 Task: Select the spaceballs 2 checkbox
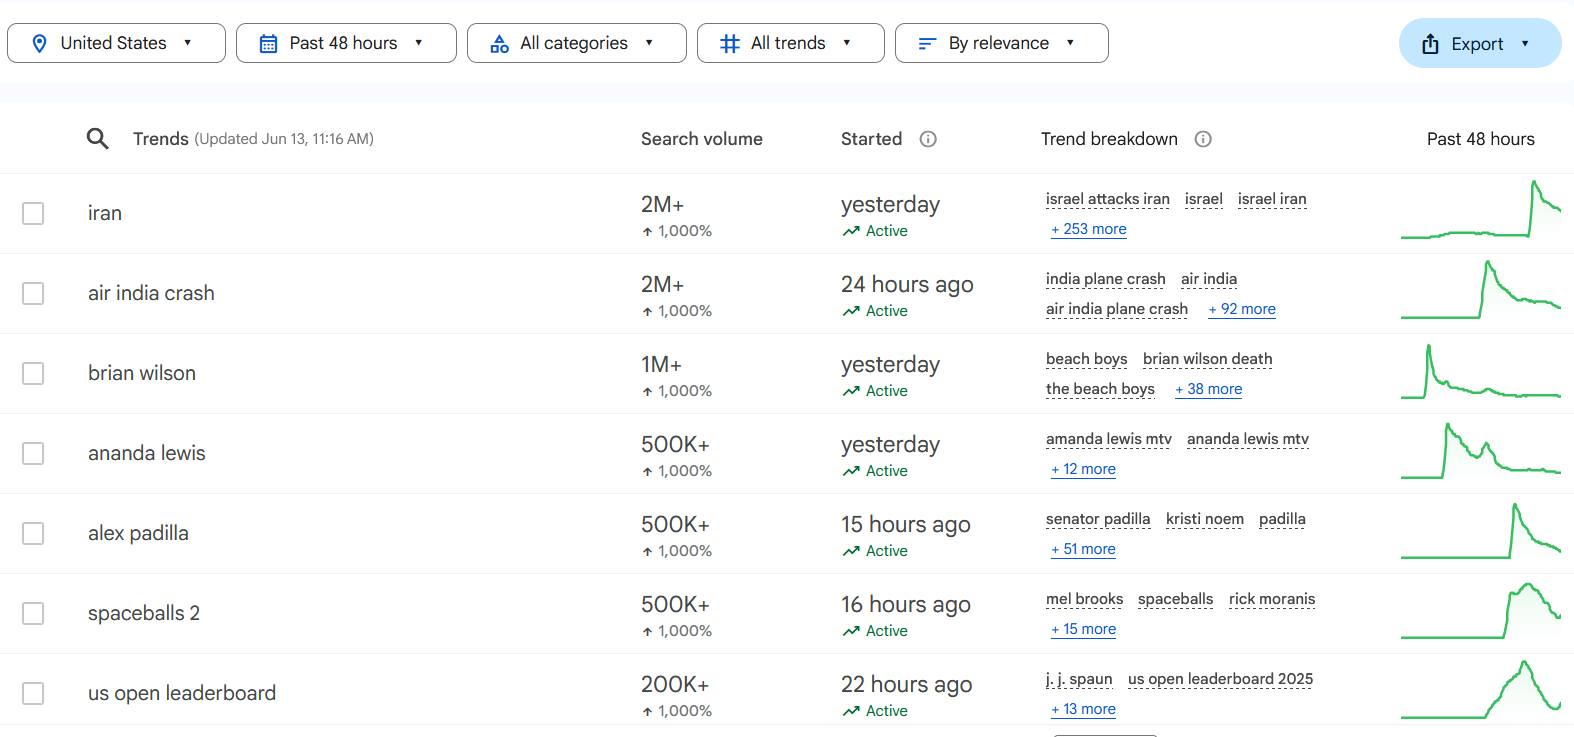pyautogui.click(x=33, y=613)
